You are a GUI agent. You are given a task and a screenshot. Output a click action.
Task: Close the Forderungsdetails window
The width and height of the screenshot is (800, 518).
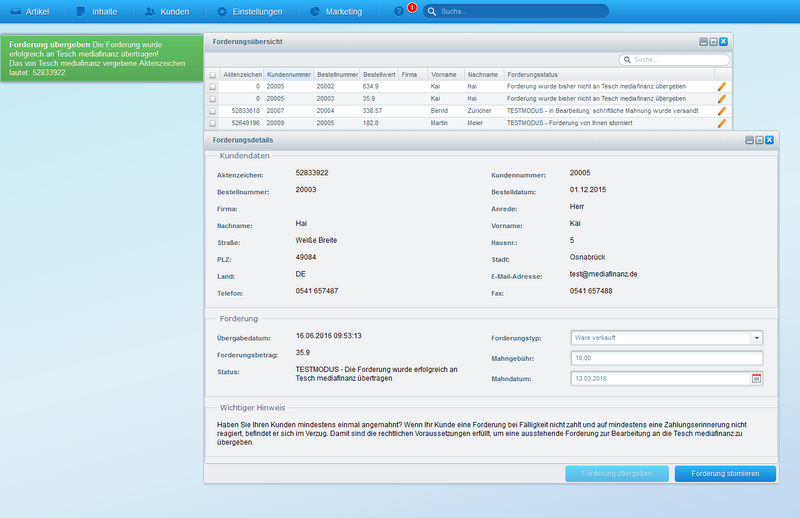769,140
